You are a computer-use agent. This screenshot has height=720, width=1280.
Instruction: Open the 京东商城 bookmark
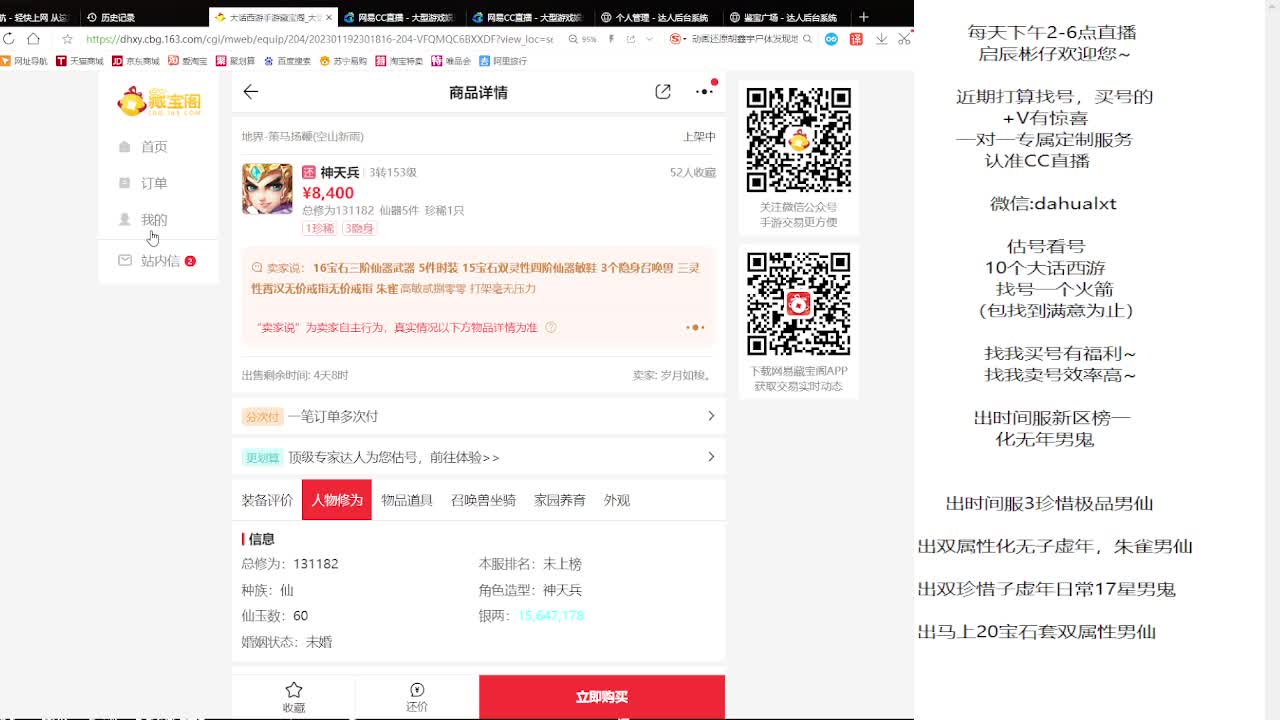136,61
